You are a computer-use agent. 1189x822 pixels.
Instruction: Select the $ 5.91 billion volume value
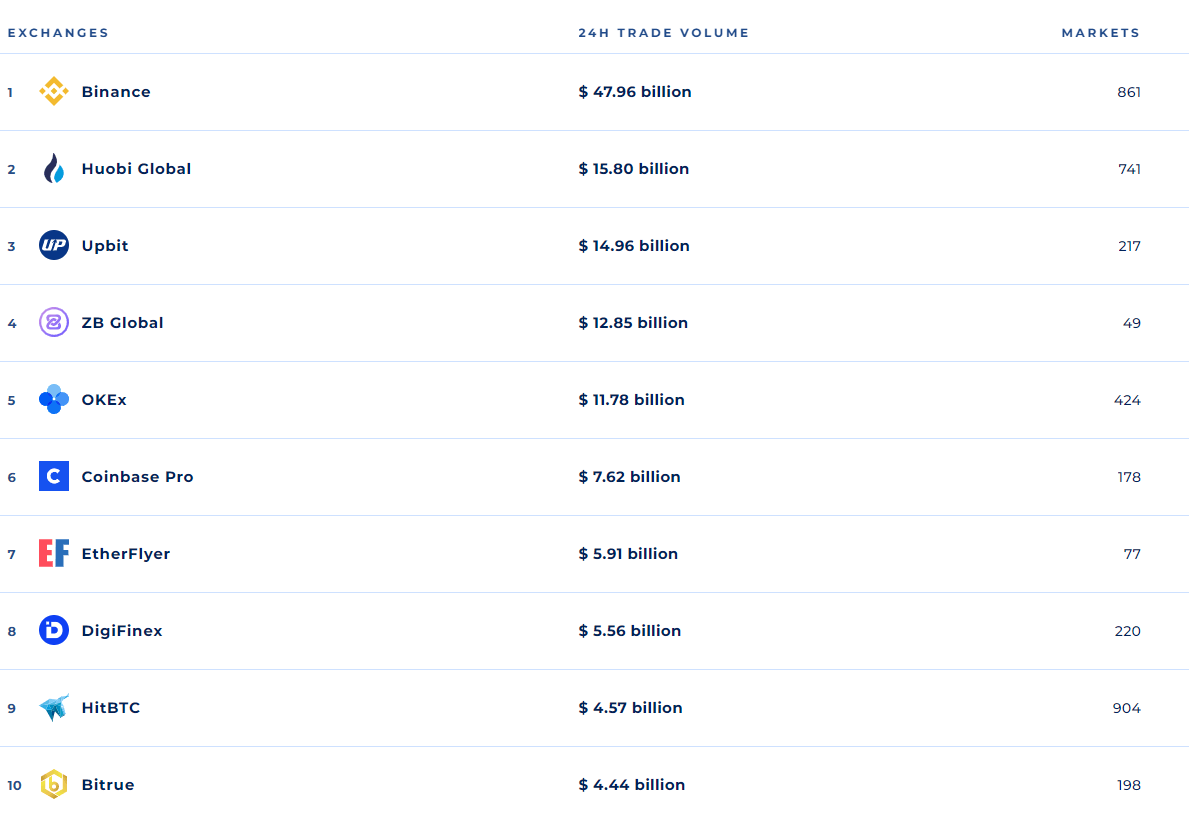coord(628,554)
